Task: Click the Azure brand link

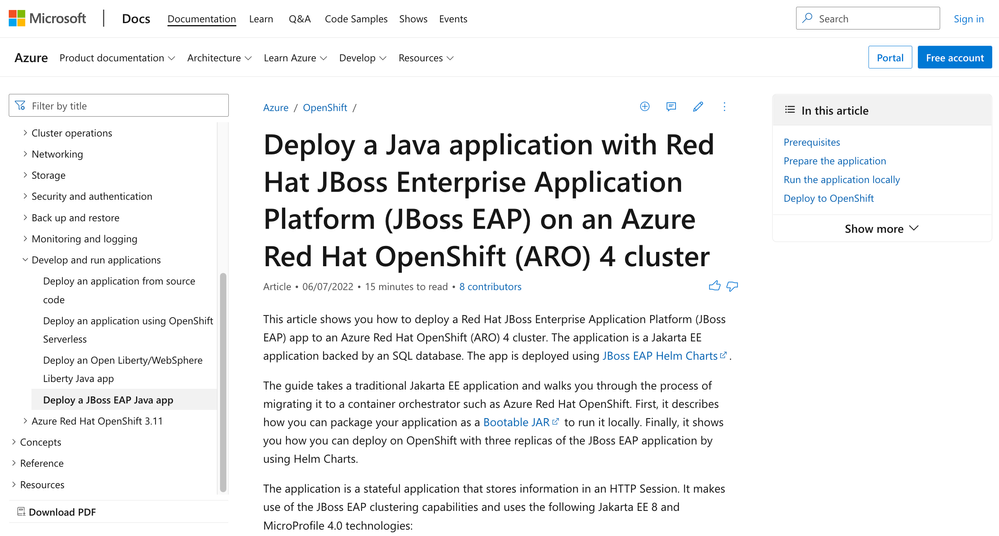Action: click(x=31, y=57)
